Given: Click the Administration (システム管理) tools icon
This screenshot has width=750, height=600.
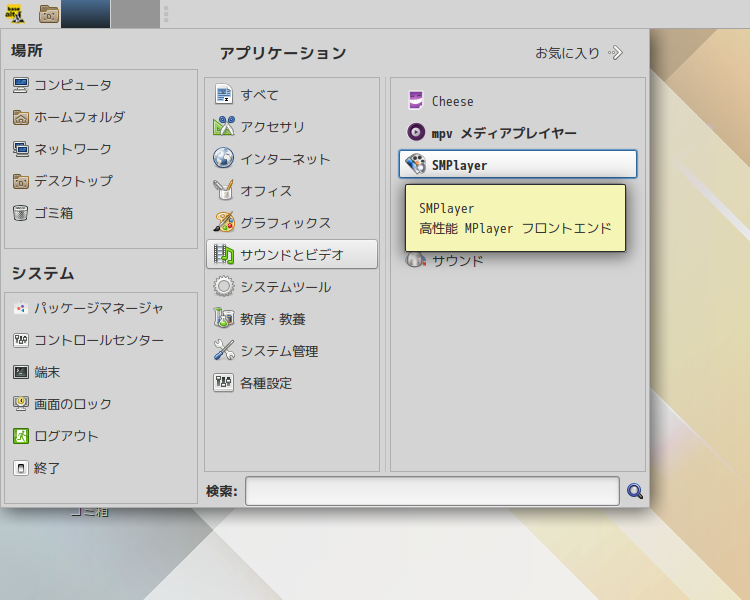Looking at the screenshot, I should tap(223, 351).
